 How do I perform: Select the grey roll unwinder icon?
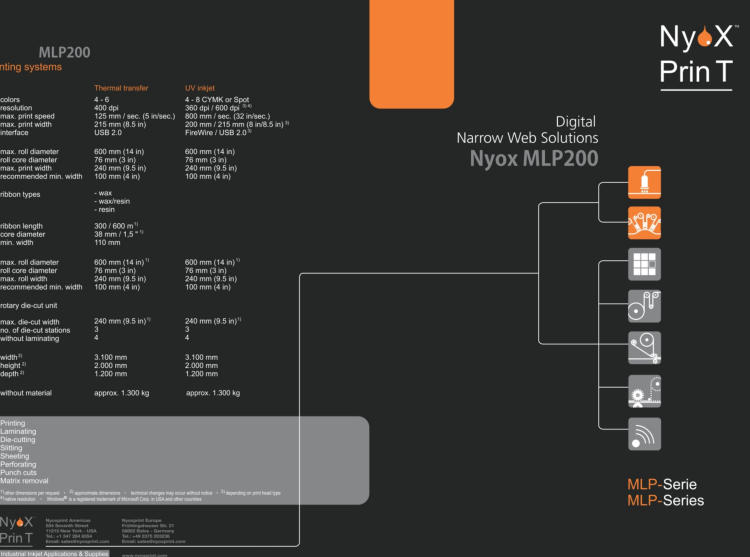point(644,306)
